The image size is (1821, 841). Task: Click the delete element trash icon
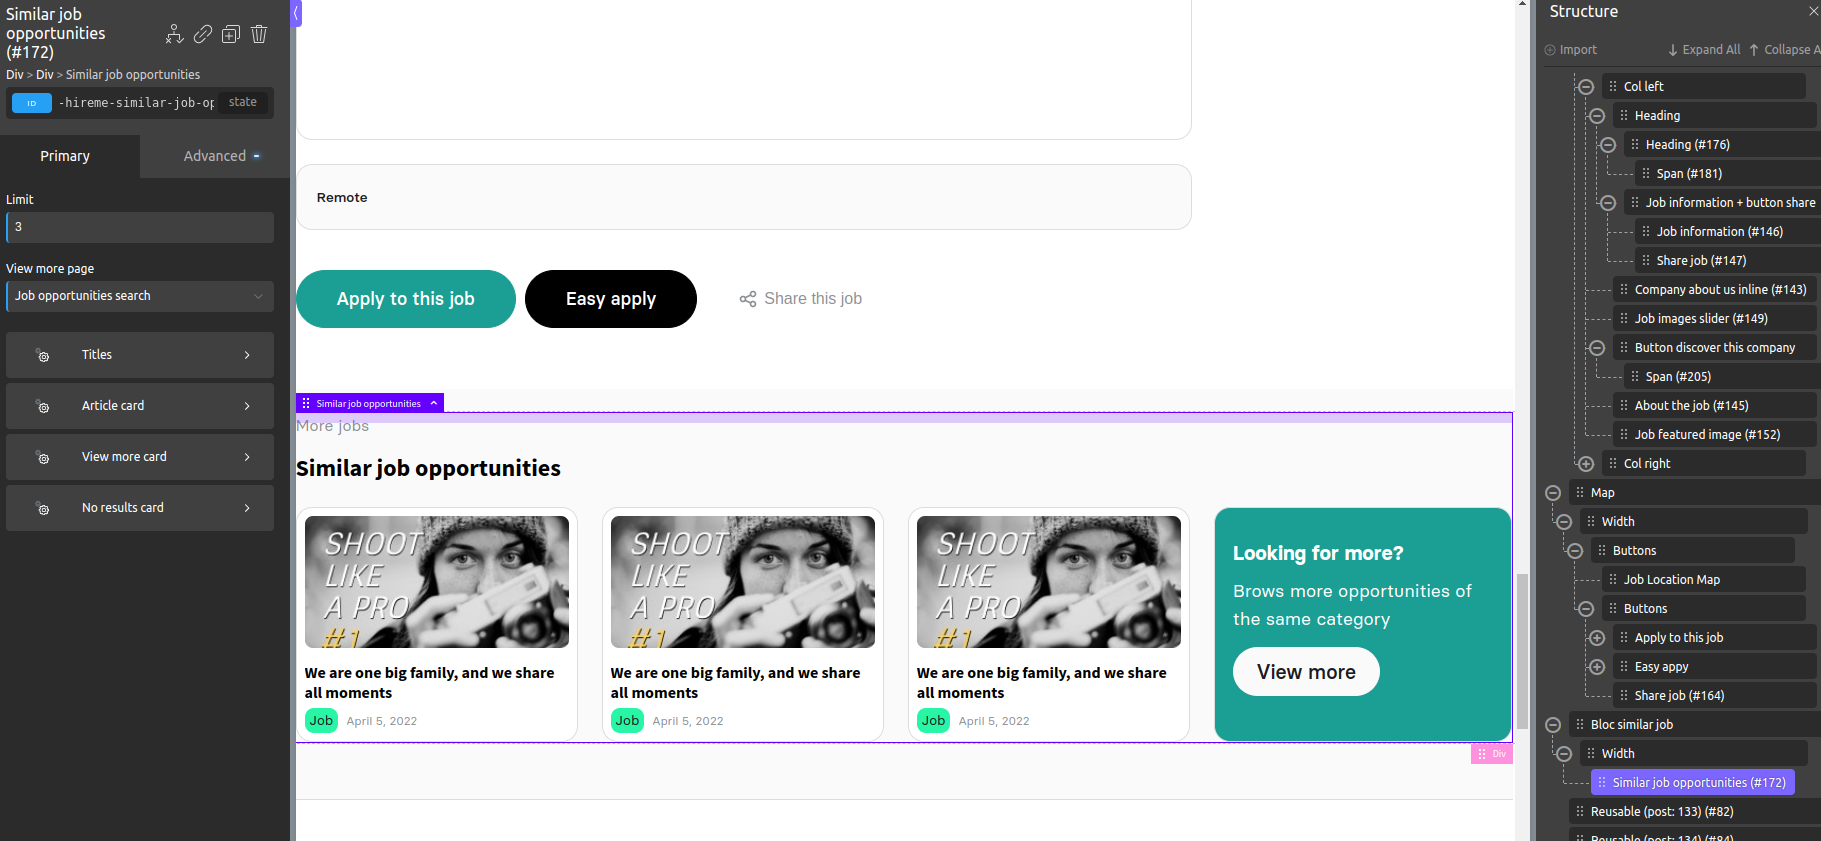(259, 34)
